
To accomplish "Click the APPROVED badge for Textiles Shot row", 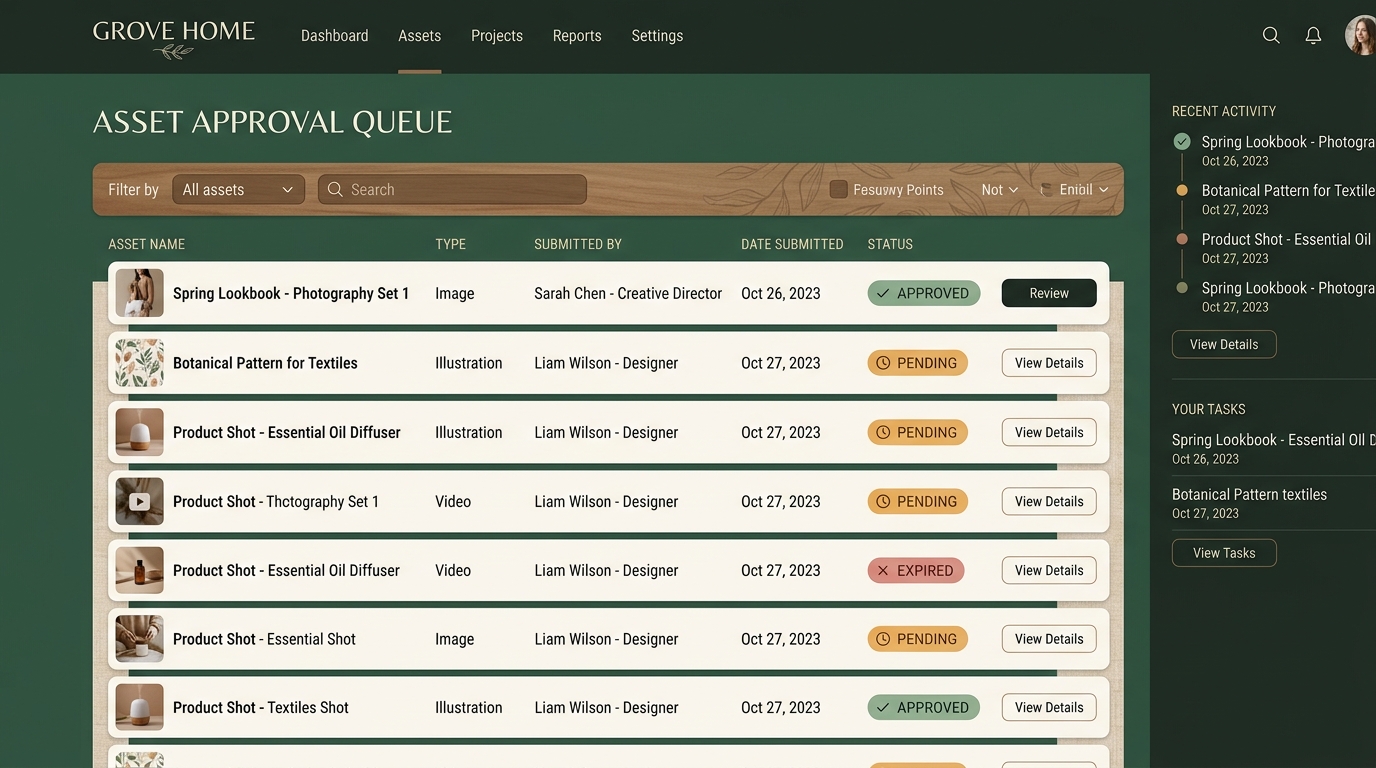I will [x=923, y=707].
